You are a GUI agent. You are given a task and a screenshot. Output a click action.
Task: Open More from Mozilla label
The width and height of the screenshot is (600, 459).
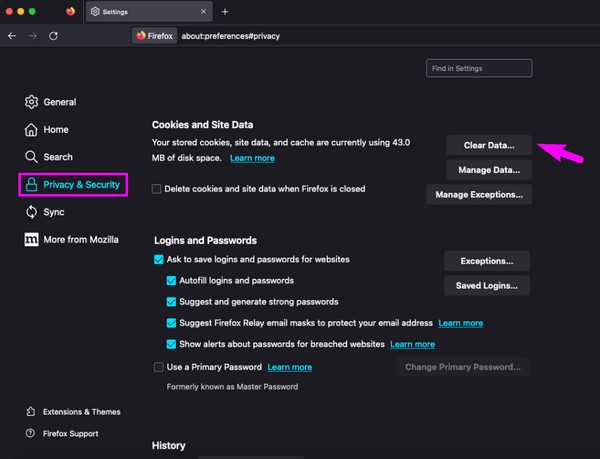coord(81,240)
